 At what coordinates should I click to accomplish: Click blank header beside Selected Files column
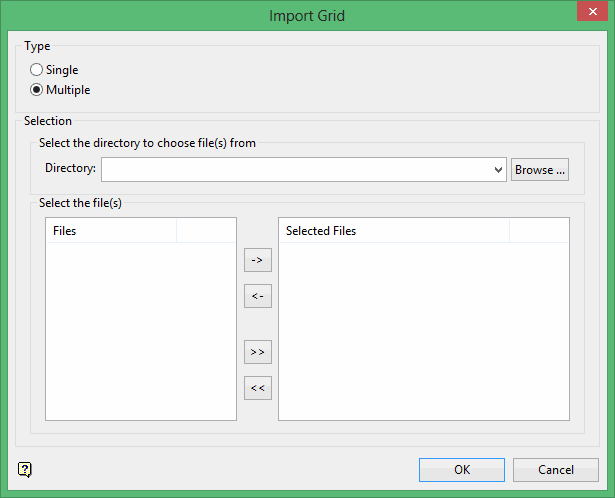(x=539, y=231)
